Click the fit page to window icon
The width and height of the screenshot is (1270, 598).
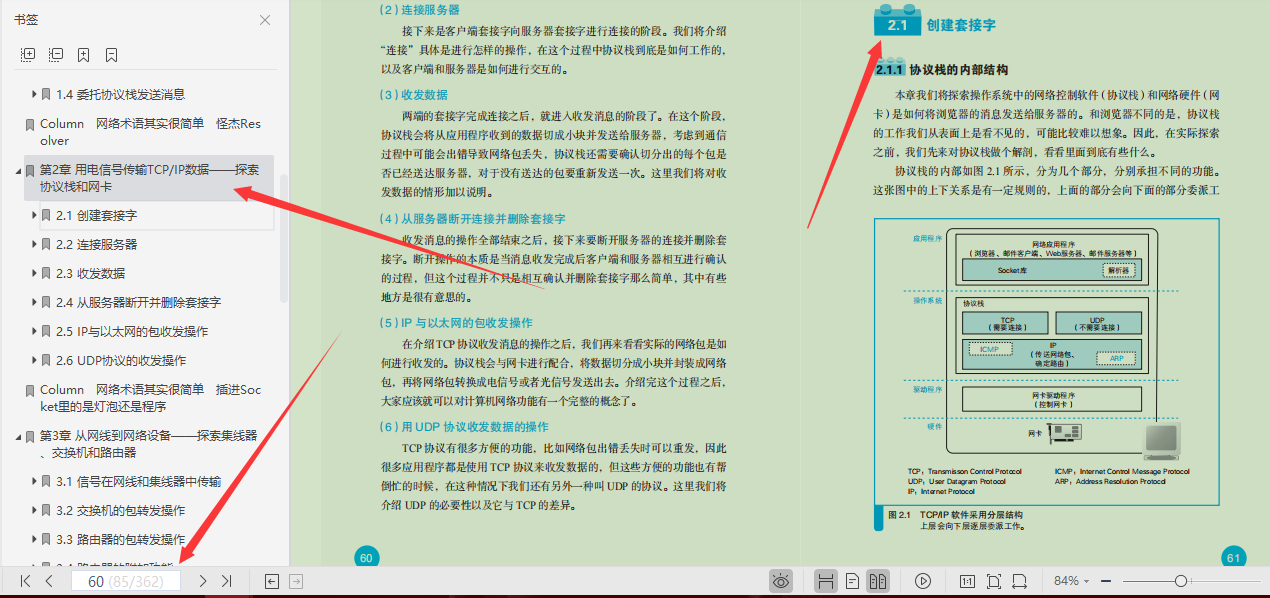coord(993,580)
